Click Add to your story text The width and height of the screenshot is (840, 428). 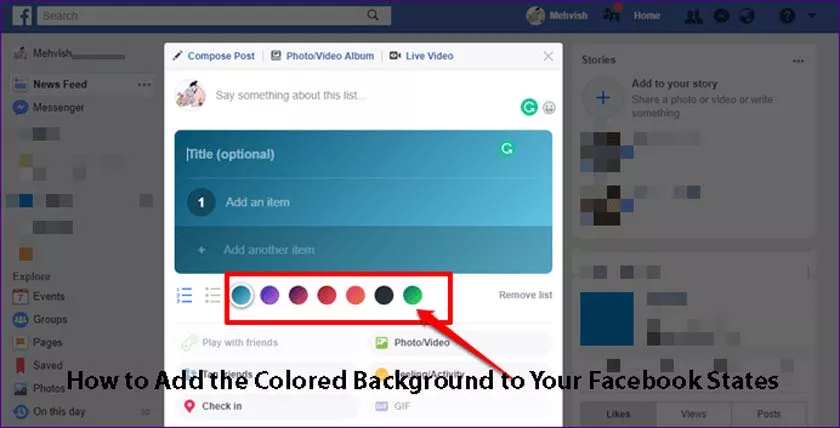(x=674, y=84)
